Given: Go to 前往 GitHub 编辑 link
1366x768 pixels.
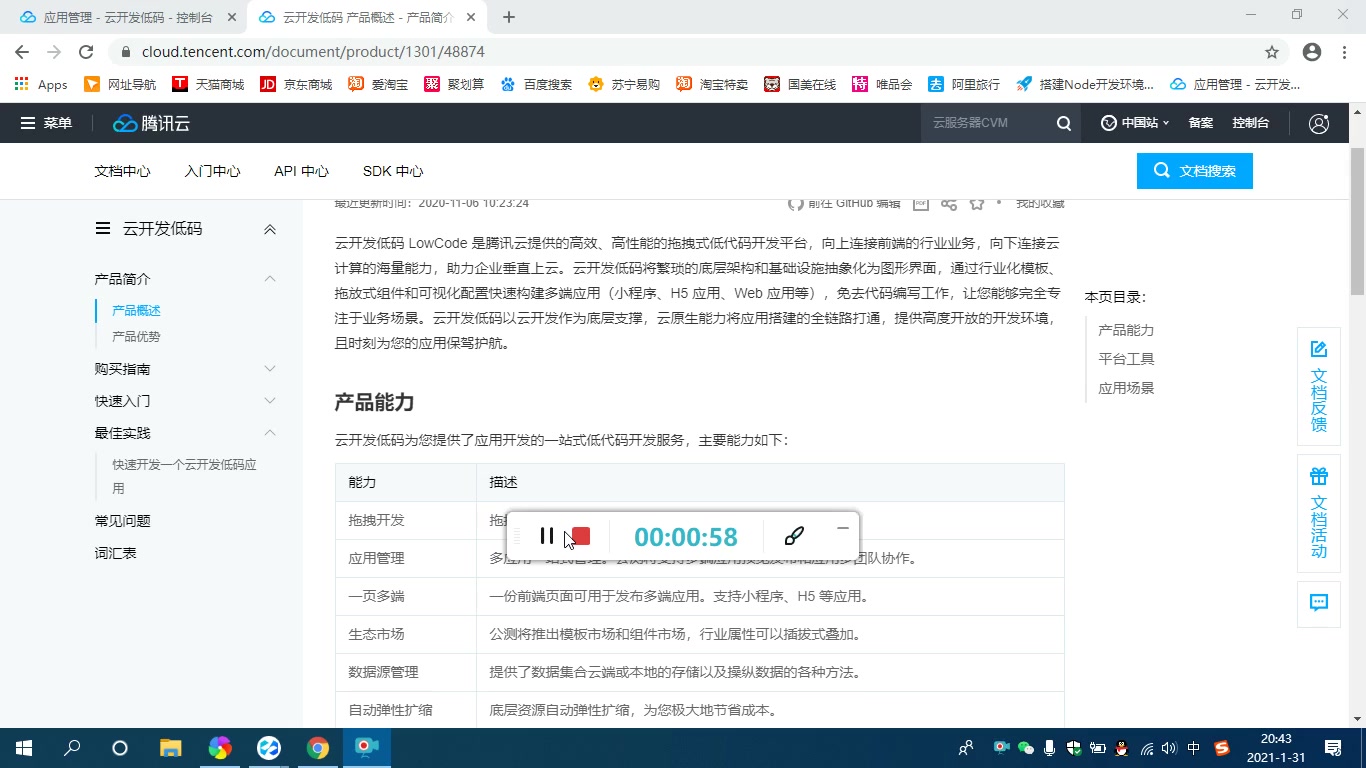Looking at the screenshot, I should tap(844, 203).
